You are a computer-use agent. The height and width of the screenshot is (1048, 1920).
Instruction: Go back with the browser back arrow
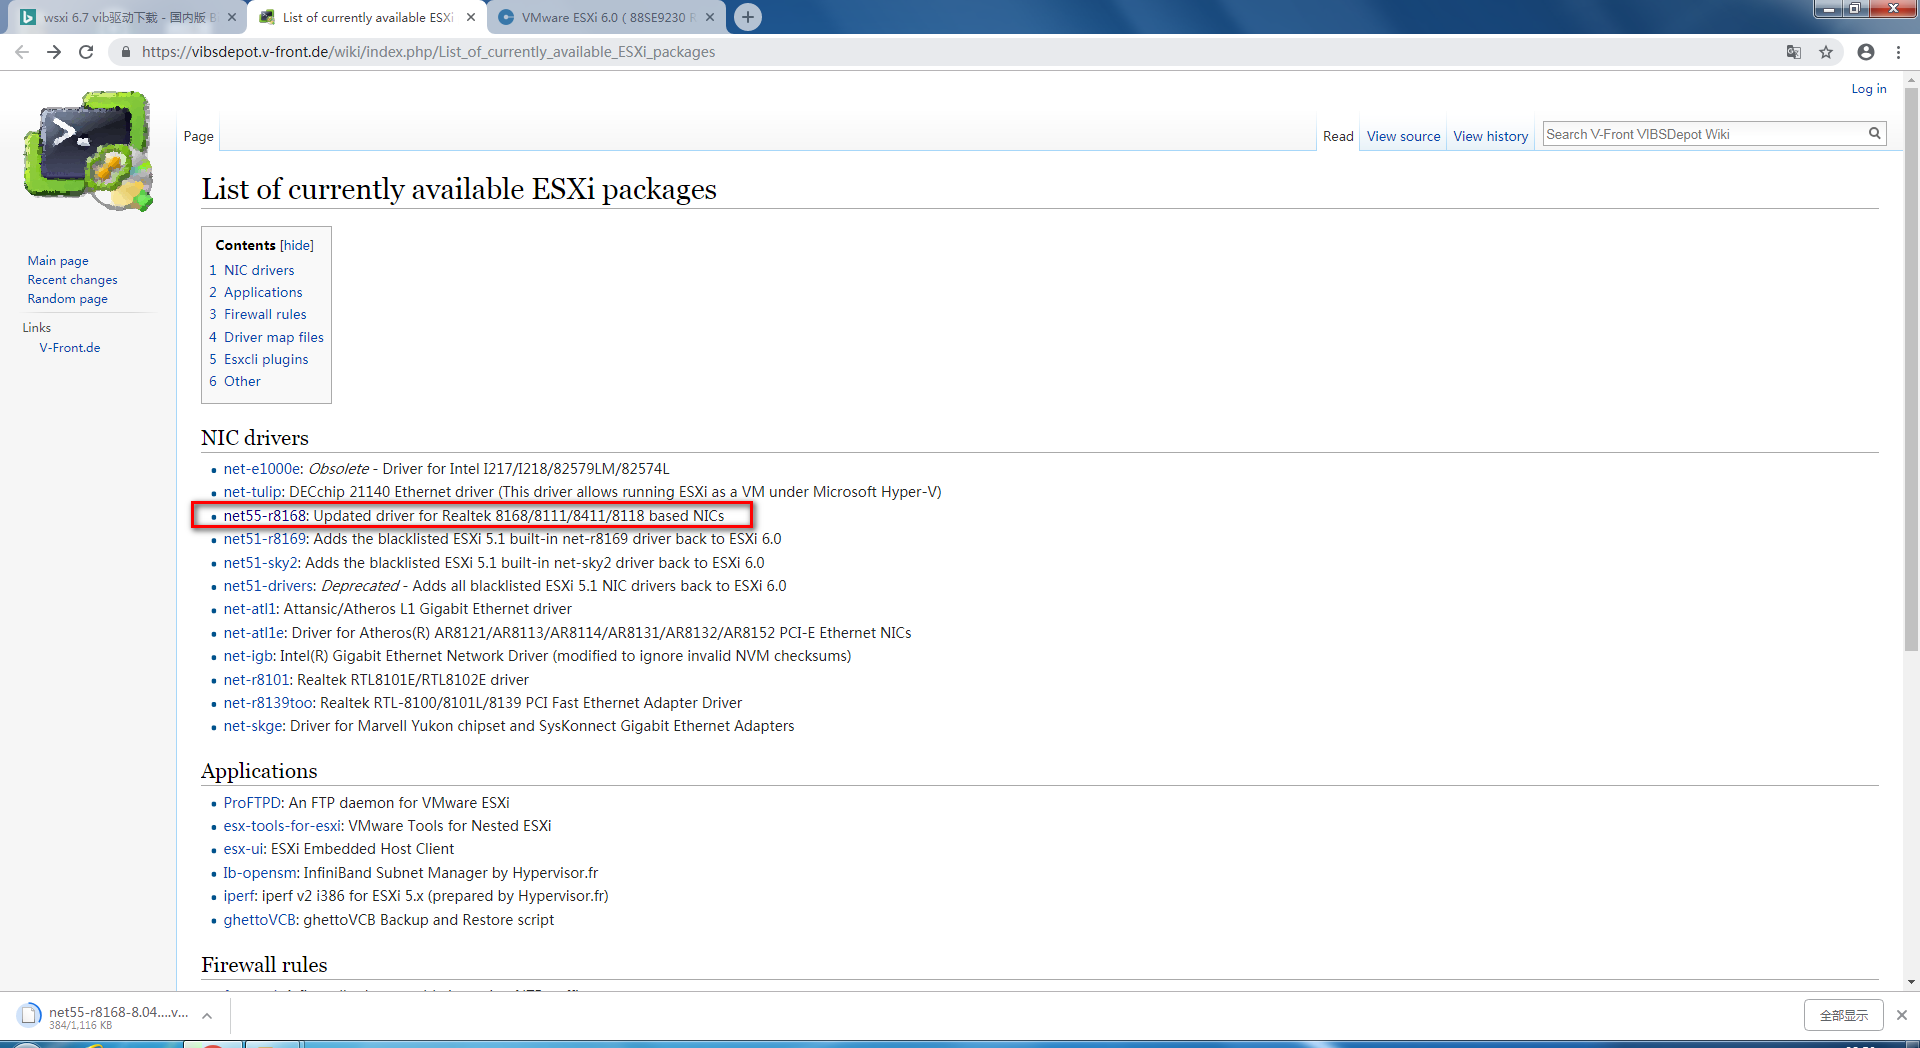22,52
